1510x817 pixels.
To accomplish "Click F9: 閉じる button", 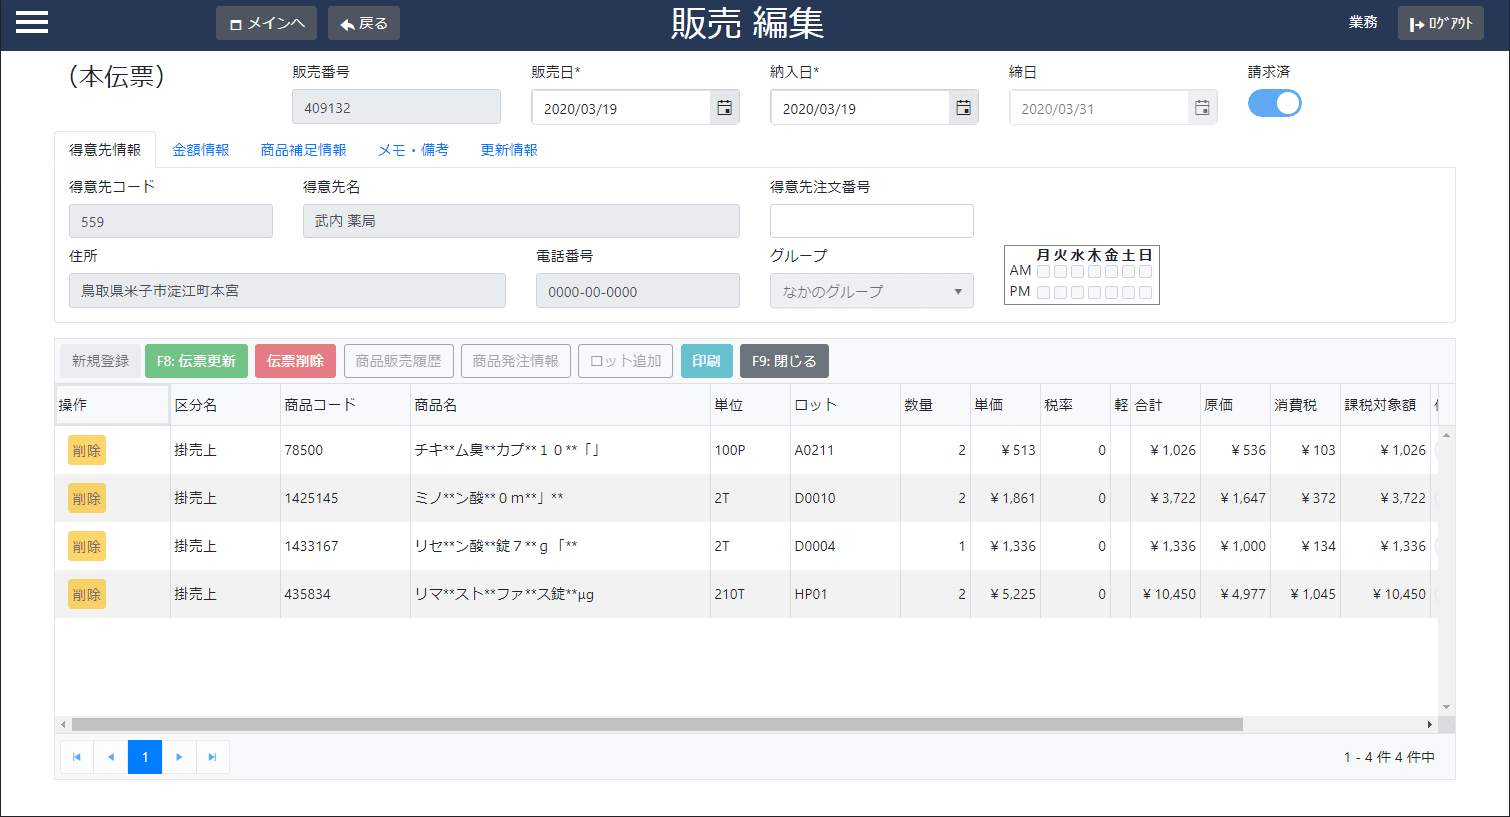I will click(x=784, y=361).
